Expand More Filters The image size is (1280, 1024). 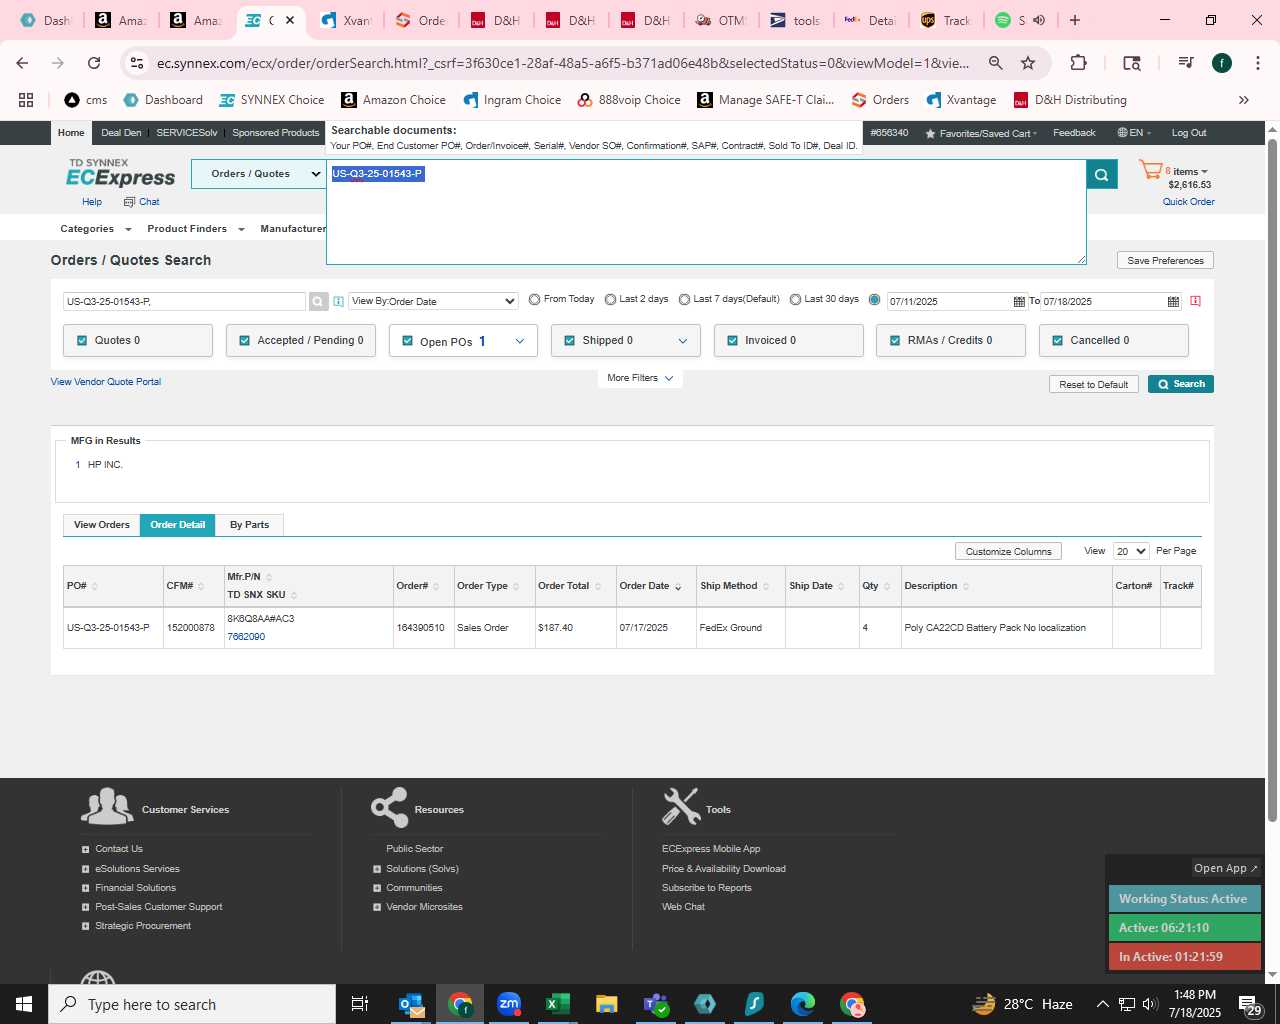tap(640, 378)
